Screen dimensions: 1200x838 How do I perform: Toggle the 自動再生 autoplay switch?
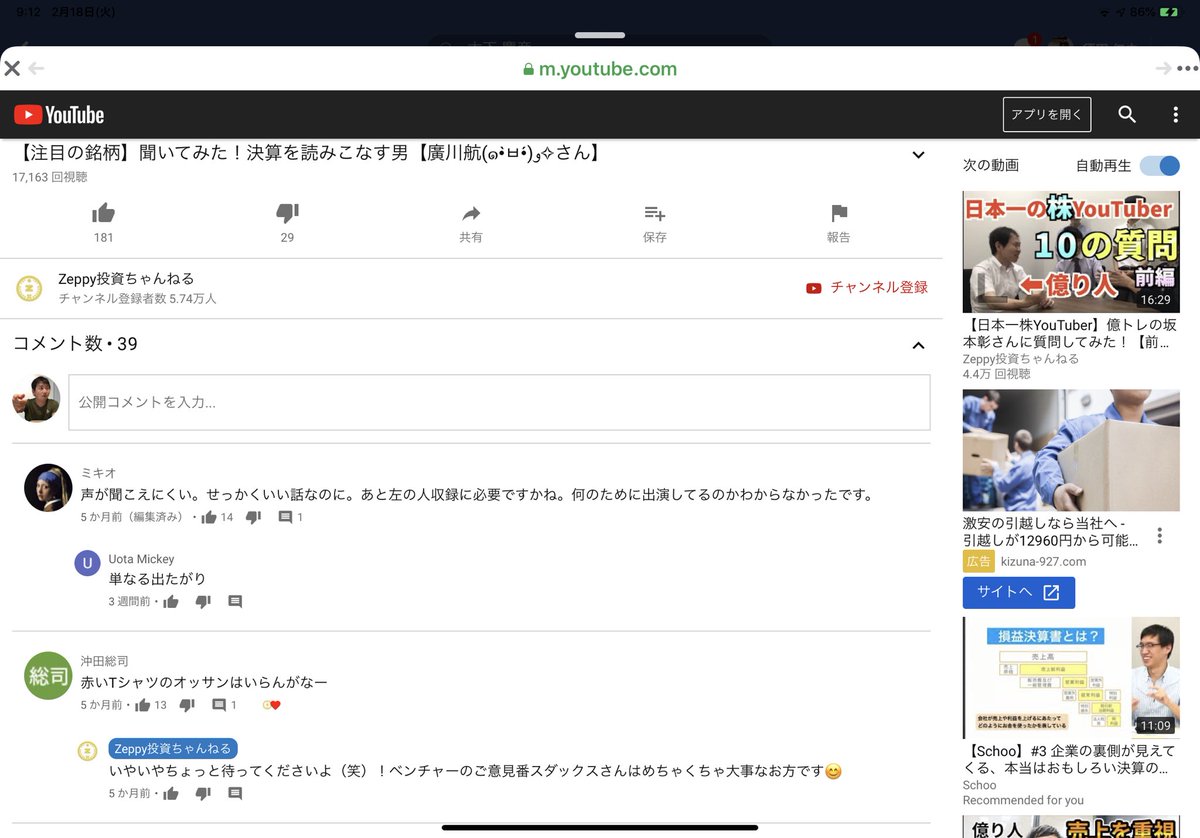tap(1160, 166)
